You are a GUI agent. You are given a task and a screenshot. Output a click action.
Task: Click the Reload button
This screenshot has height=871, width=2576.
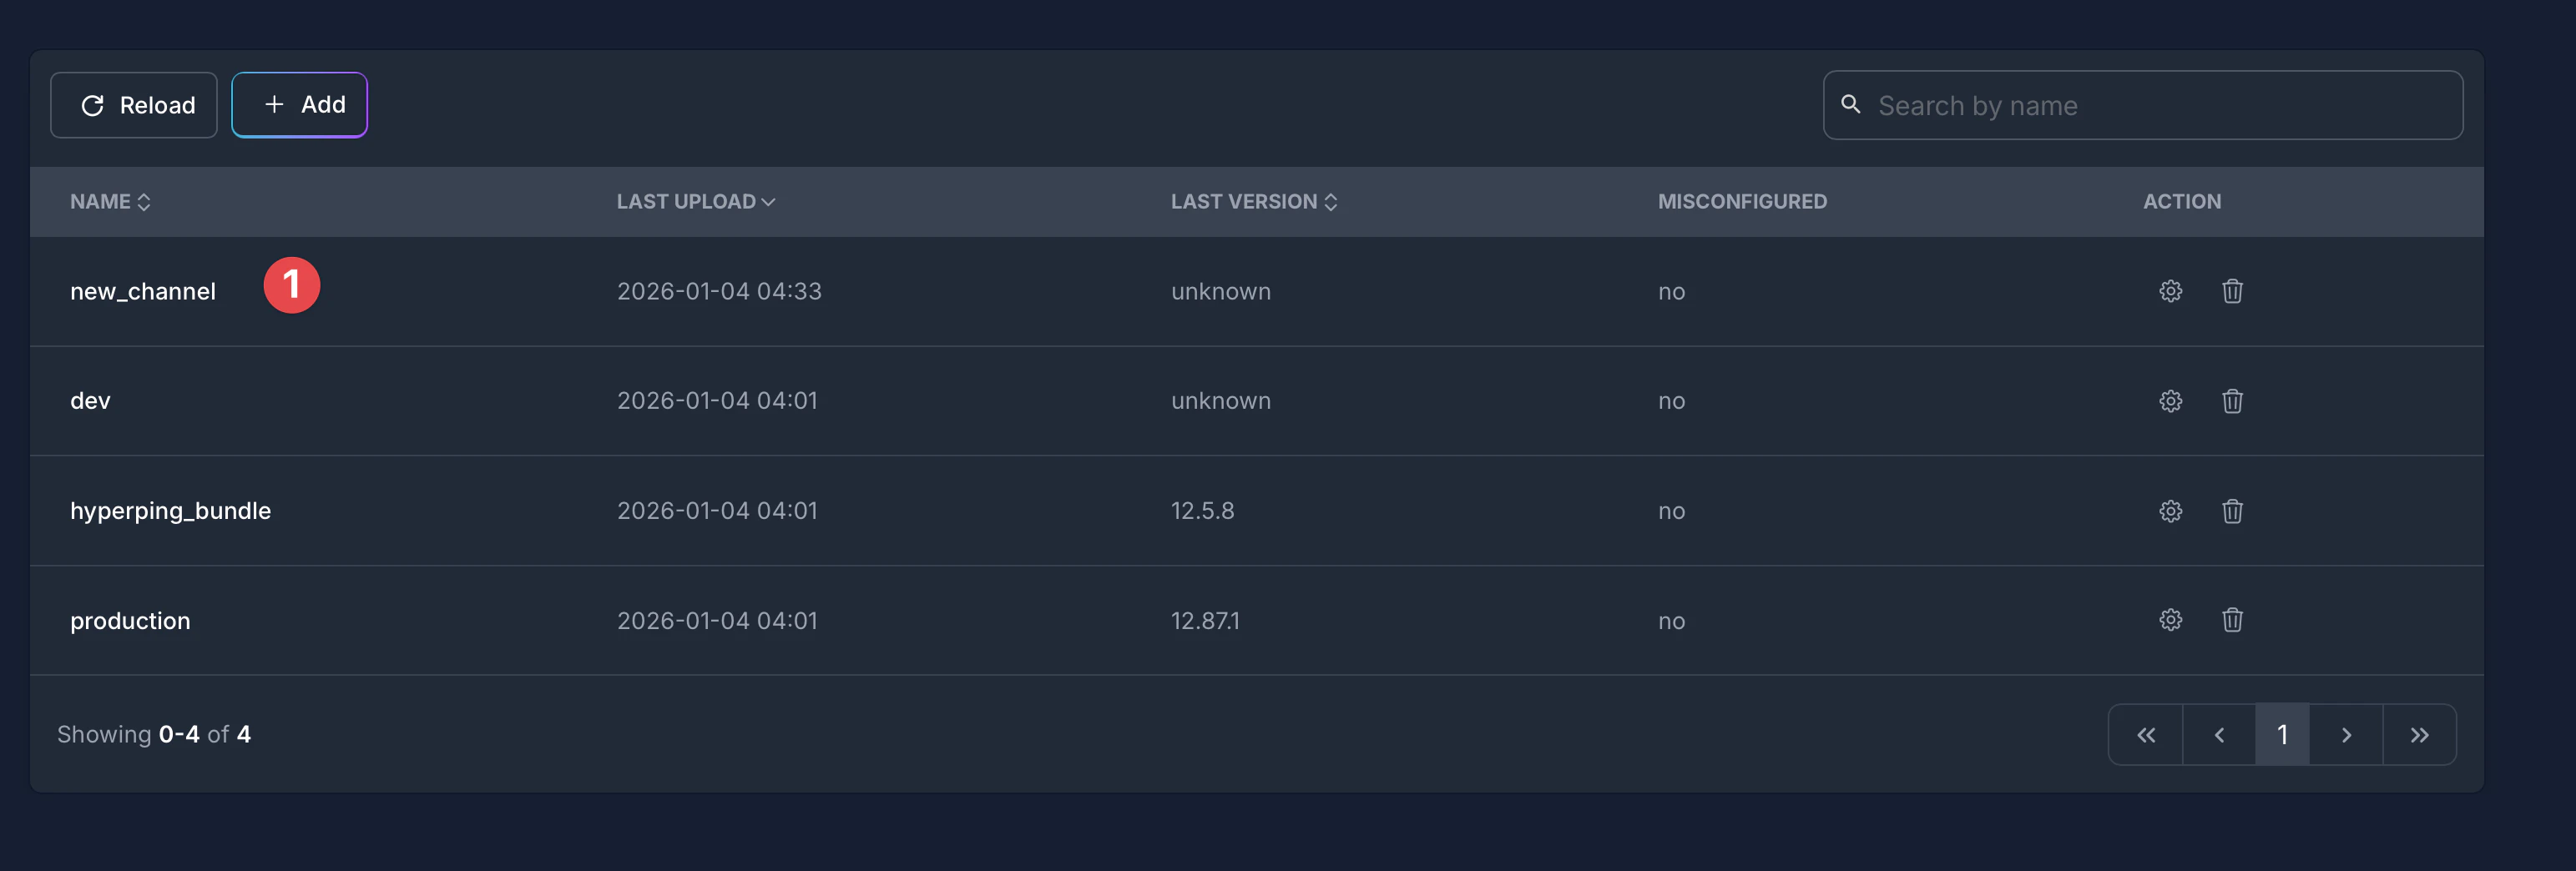pyautogui.click(x=134, y=105)
